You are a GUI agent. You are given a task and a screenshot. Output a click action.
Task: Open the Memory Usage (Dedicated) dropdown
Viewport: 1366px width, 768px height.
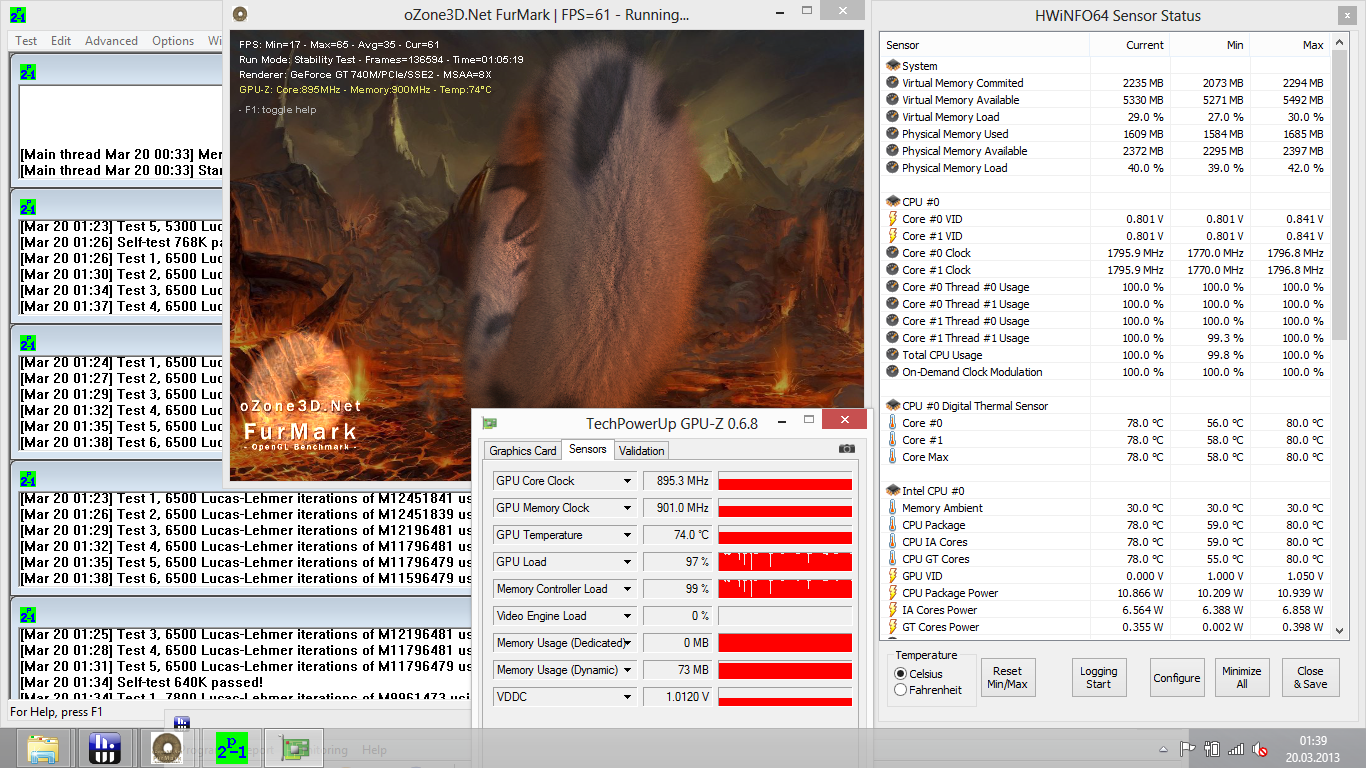628,643
